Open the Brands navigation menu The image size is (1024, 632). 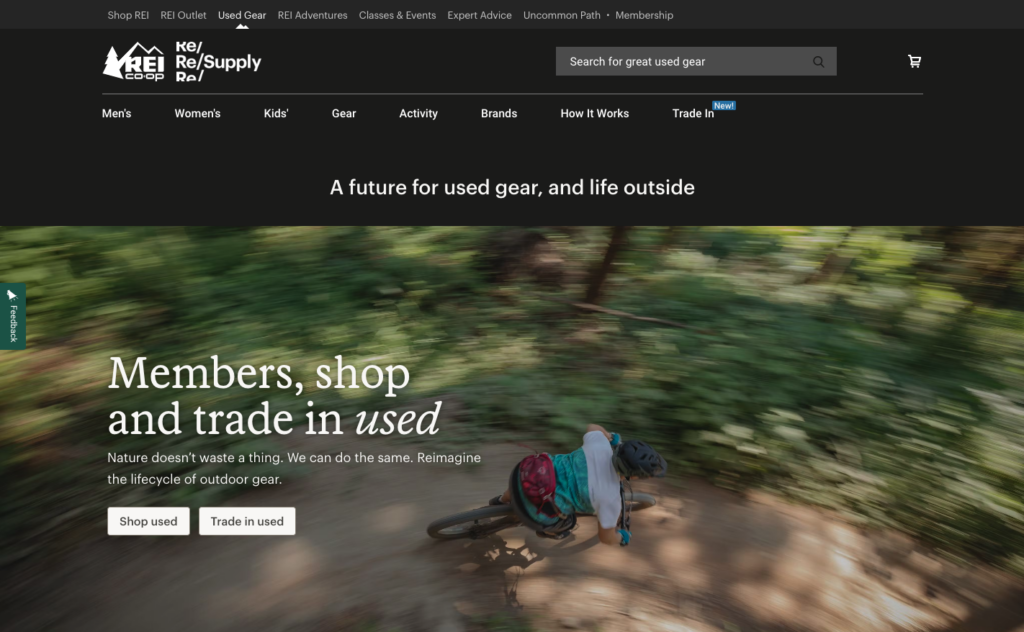pos(499,114)
